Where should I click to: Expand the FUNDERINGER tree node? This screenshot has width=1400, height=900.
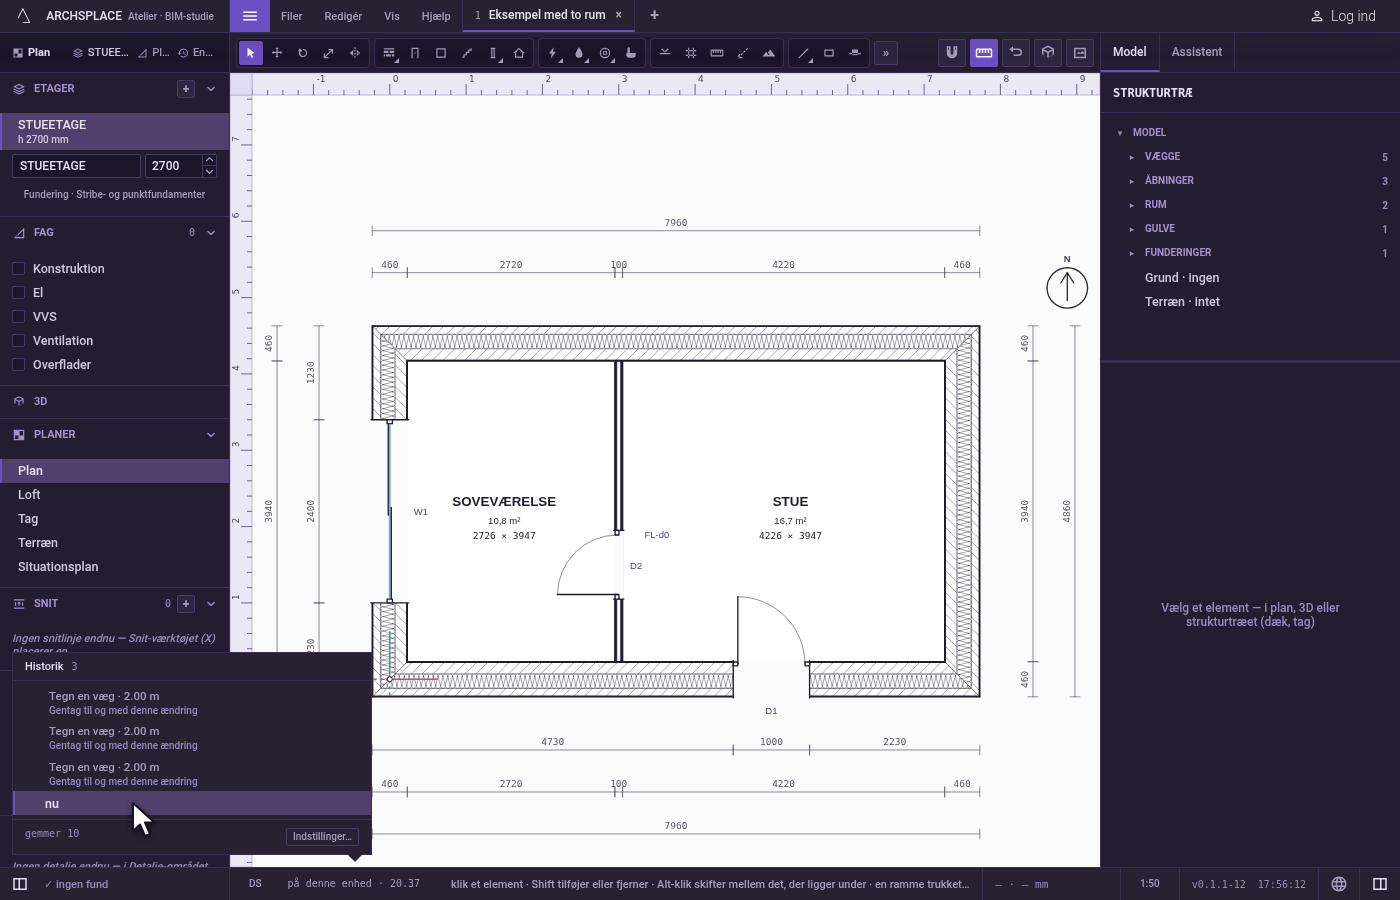pyautogui.click(x=1132, y=253)
